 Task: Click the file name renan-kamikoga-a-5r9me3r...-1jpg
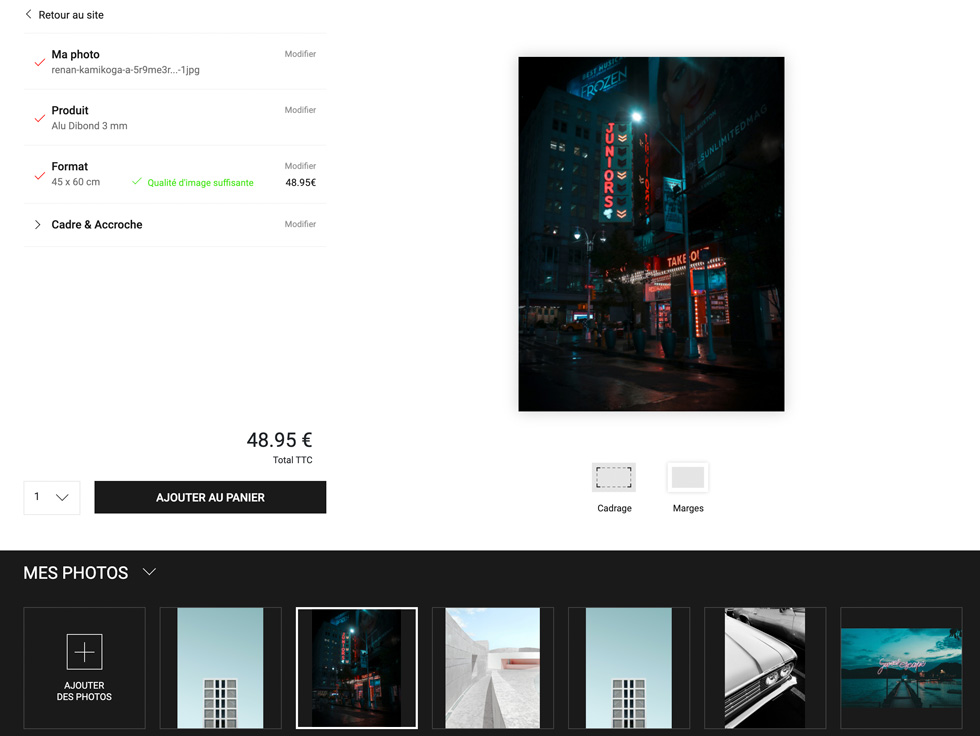pyautogui.click(x=126, y=70)
